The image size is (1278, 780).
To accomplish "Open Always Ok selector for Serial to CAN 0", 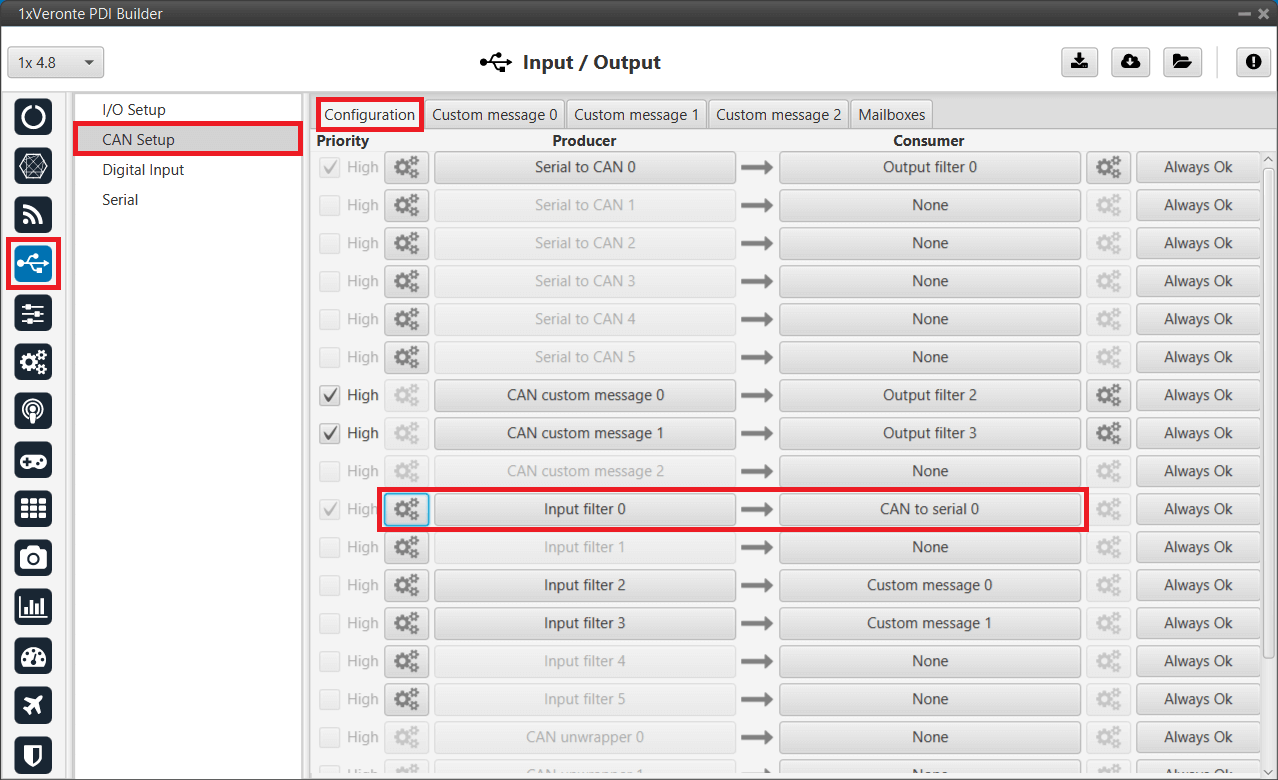I will pos(1197,167).
